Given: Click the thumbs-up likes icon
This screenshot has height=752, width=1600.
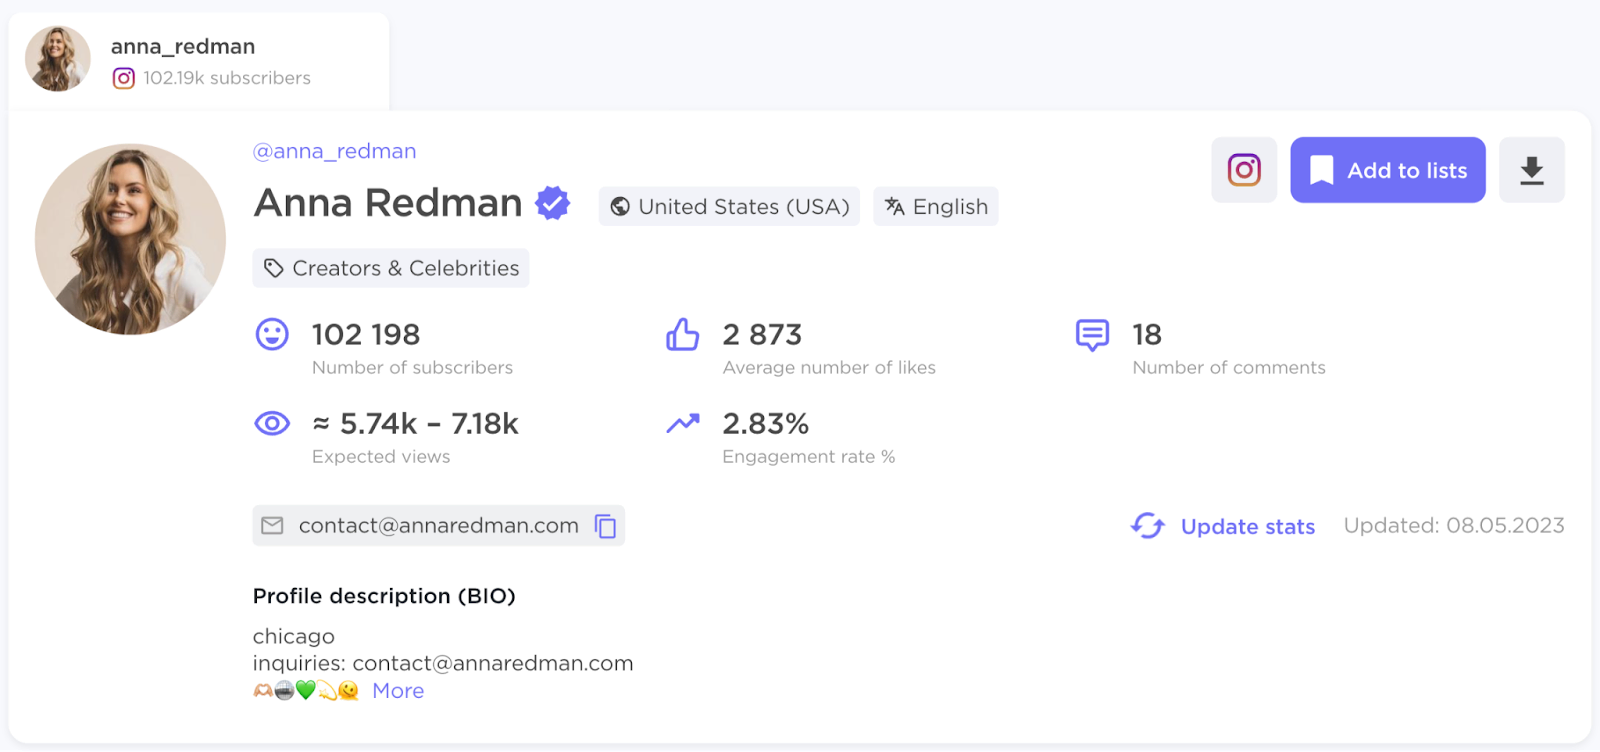Looking at the screenshot, I should point(683,334).
